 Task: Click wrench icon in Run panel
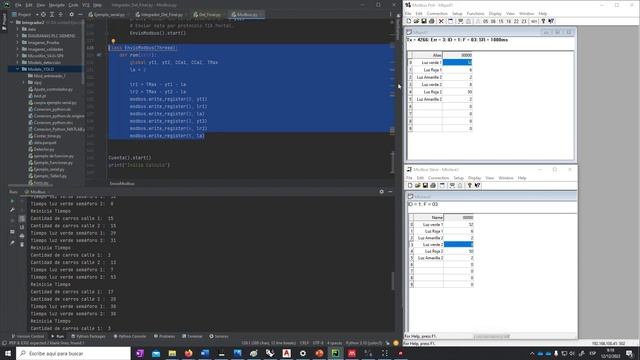12,210
